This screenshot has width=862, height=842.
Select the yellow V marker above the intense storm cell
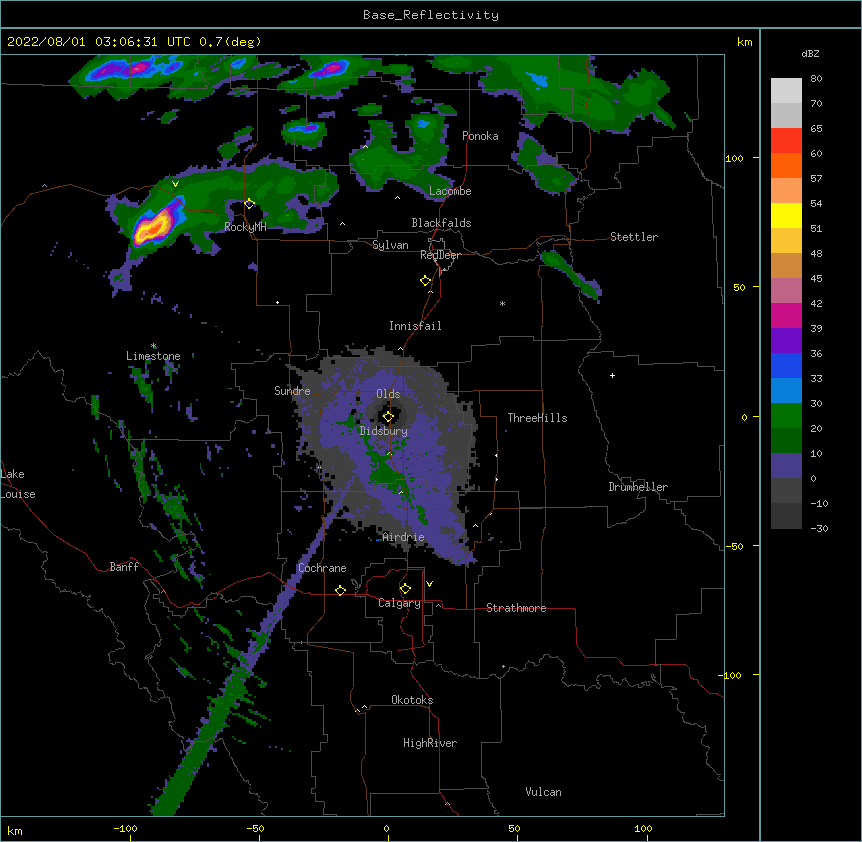coord(175,184)
